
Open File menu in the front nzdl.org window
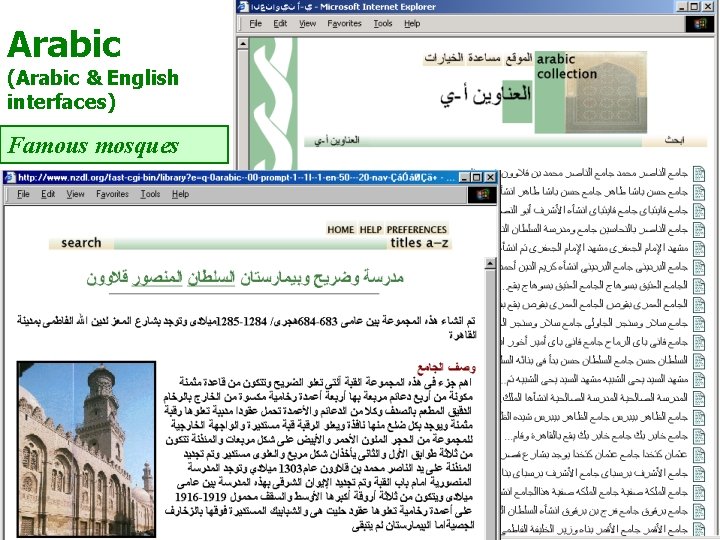click(x=23, y=194)
